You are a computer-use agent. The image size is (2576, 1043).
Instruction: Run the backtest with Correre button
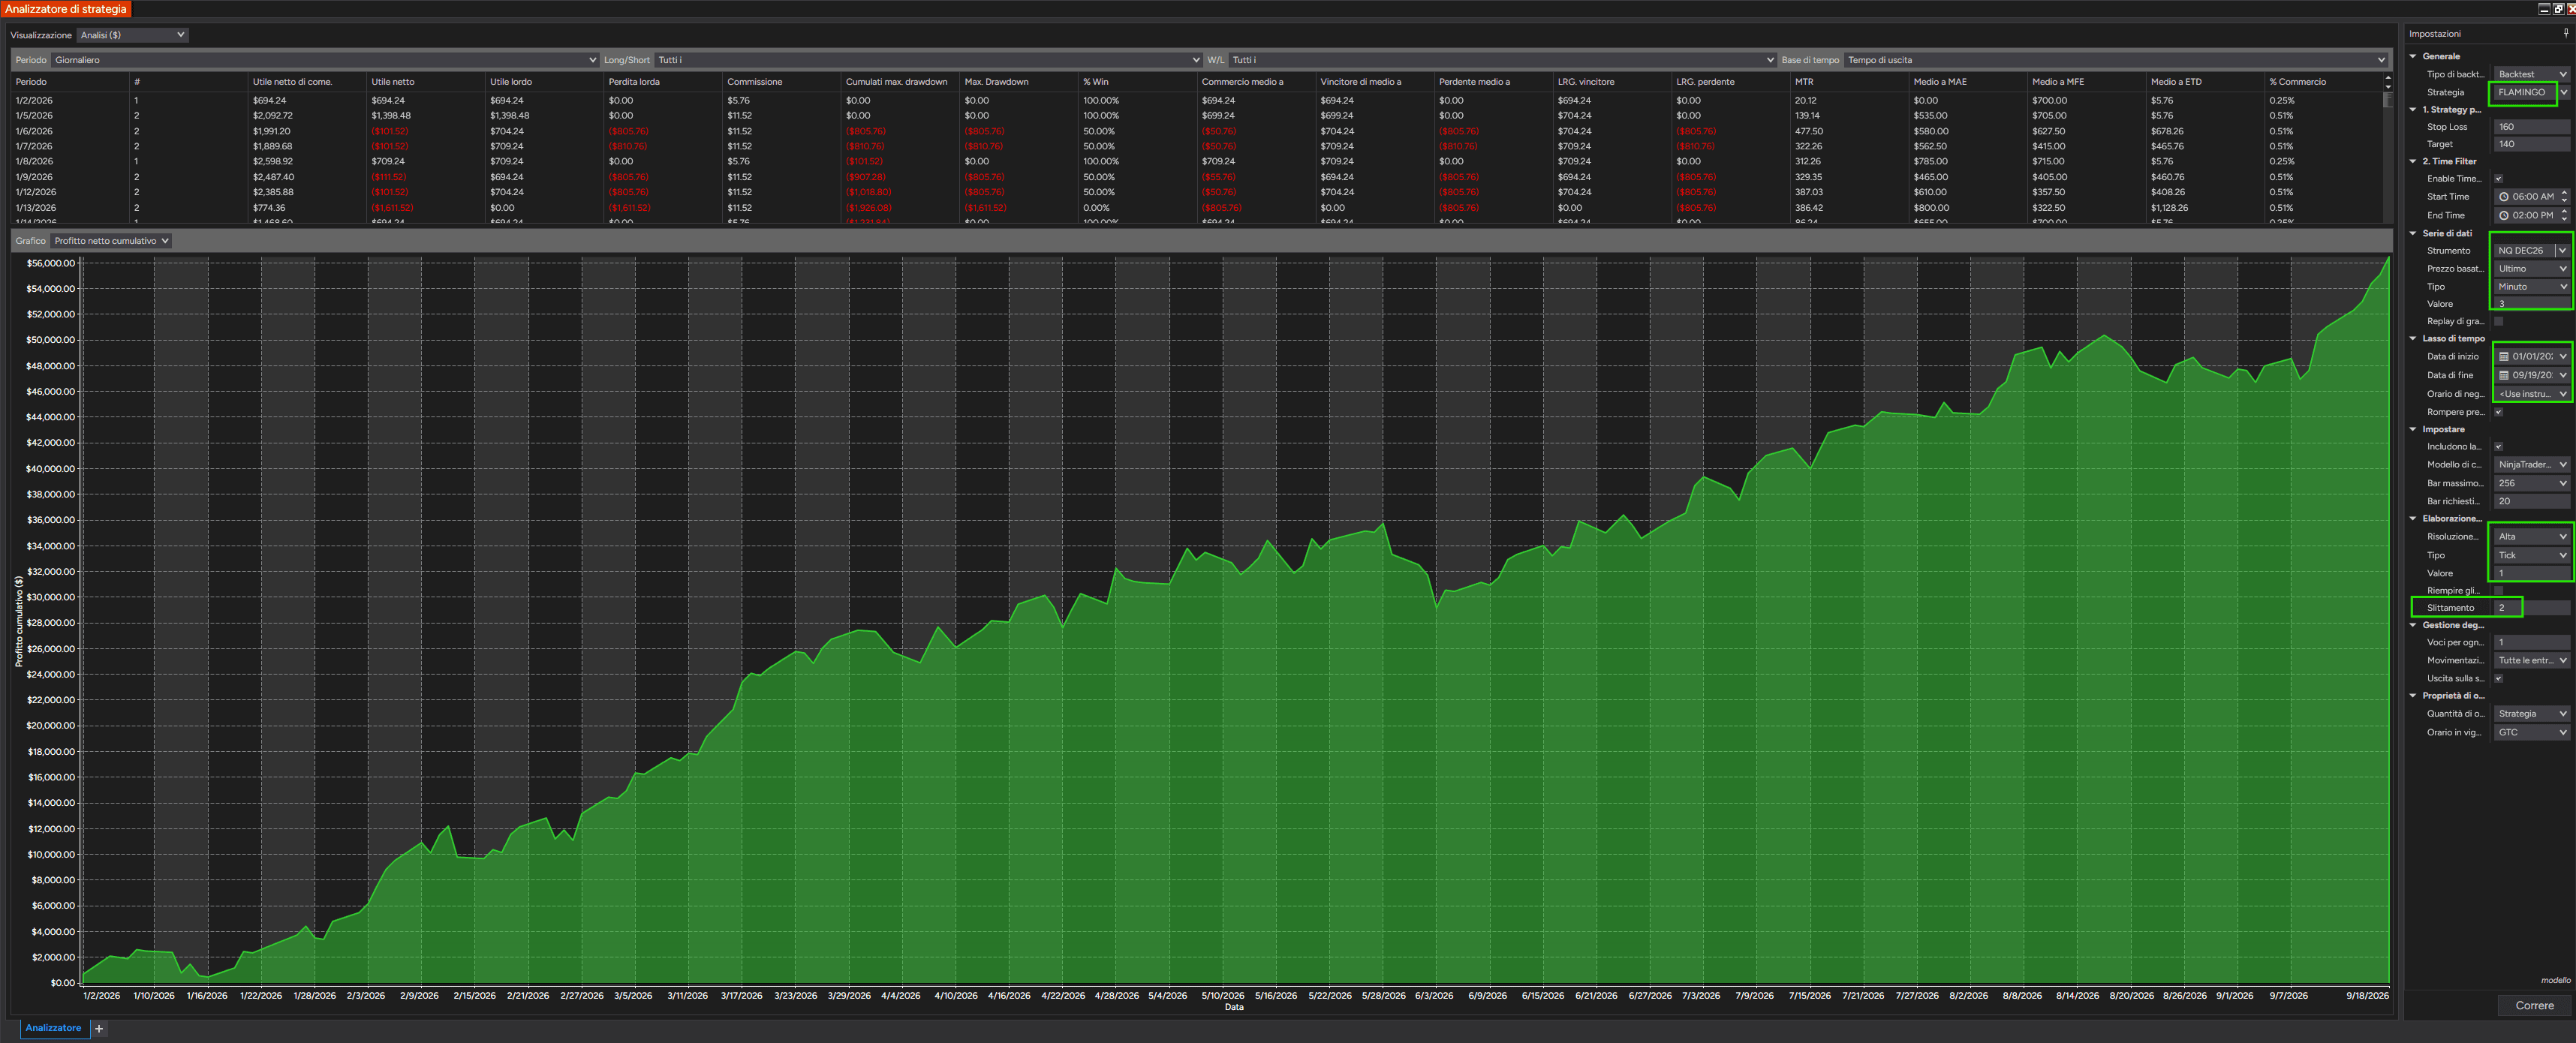pyautogui.click(x=2534, y=1006)
